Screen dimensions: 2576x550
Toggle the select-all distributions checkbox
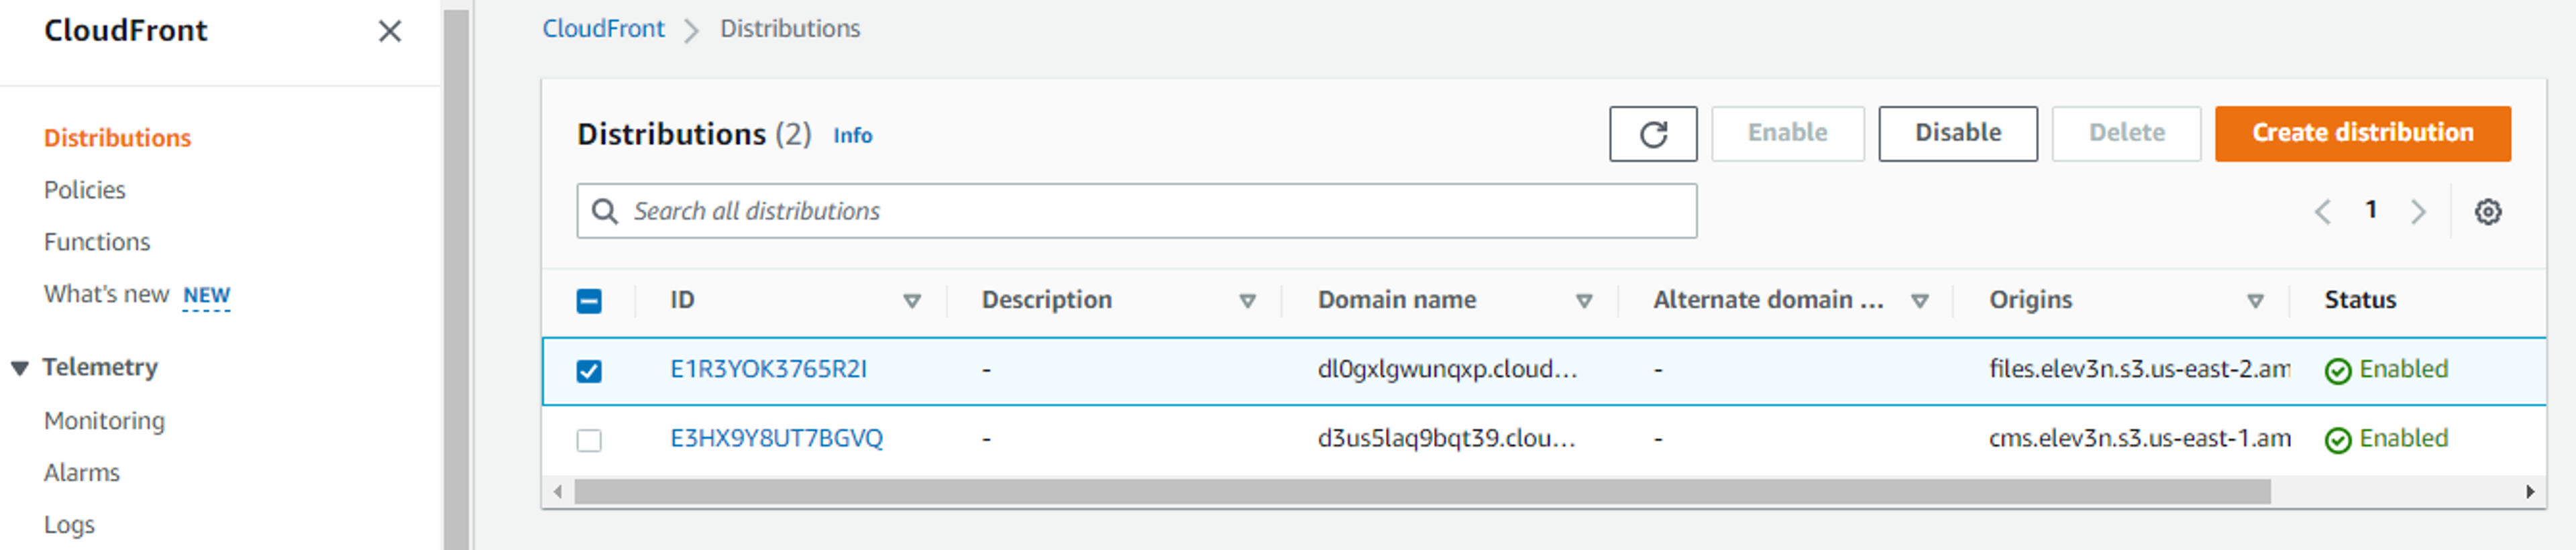tap(589, 301)
